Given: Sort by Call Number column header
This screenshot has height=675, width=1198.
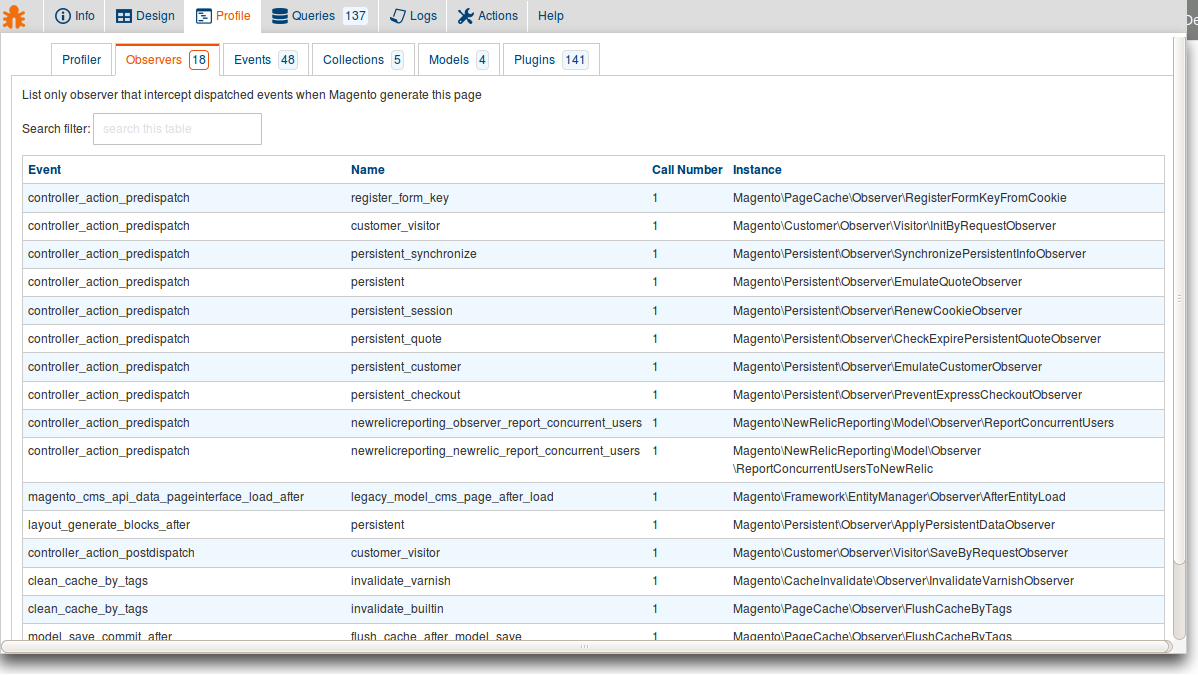Looking at the screenshot, I should (x=687, y=170).
